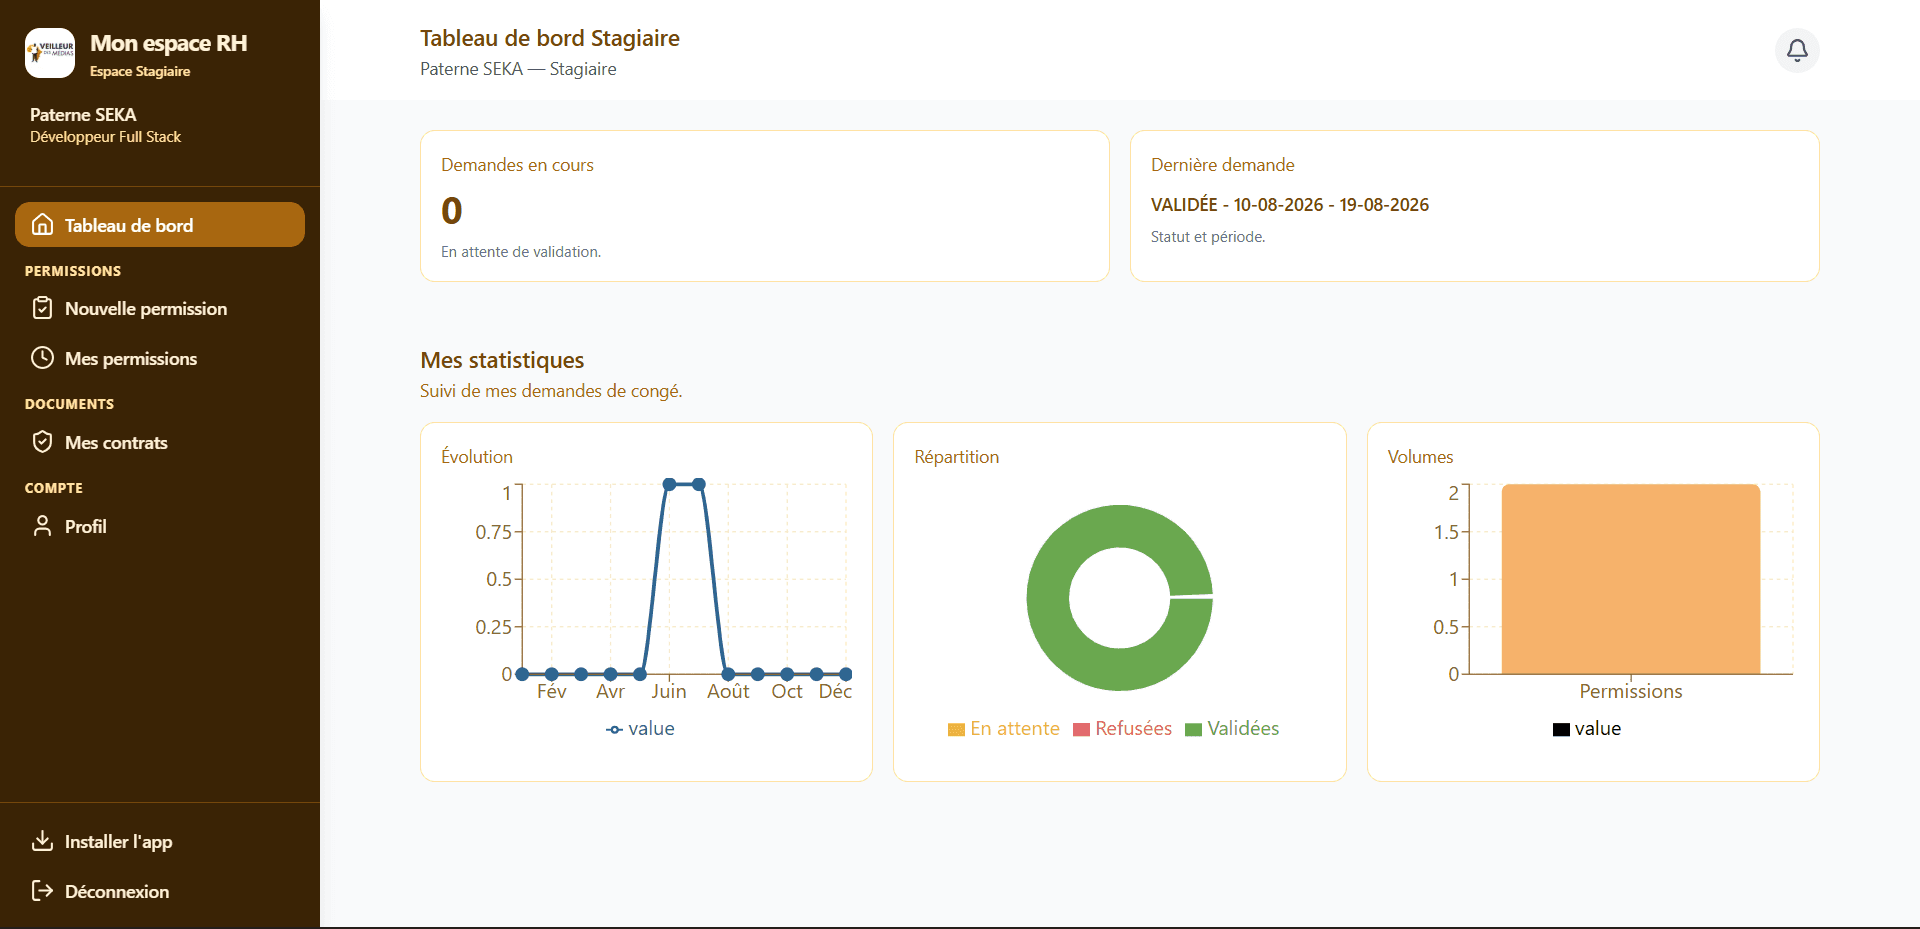The width and height of the screenshot is (1920, 929).
Task: Click the download icon for Installer l'app
Action: [42, 841]
